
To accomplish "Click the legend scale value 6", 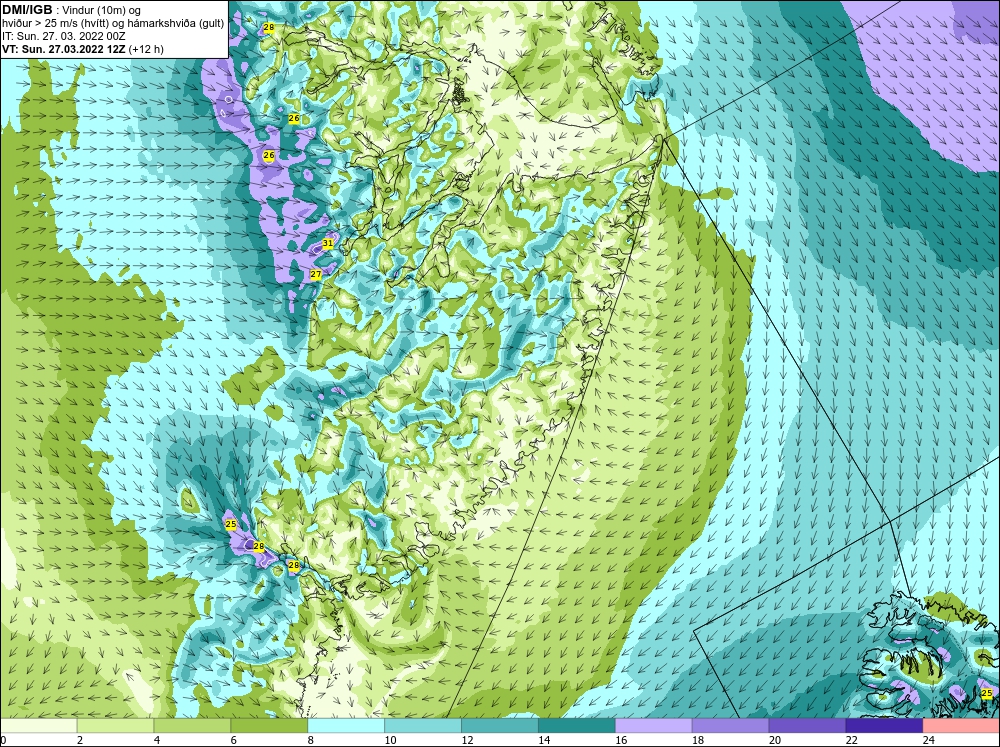I will click(233, 740).
